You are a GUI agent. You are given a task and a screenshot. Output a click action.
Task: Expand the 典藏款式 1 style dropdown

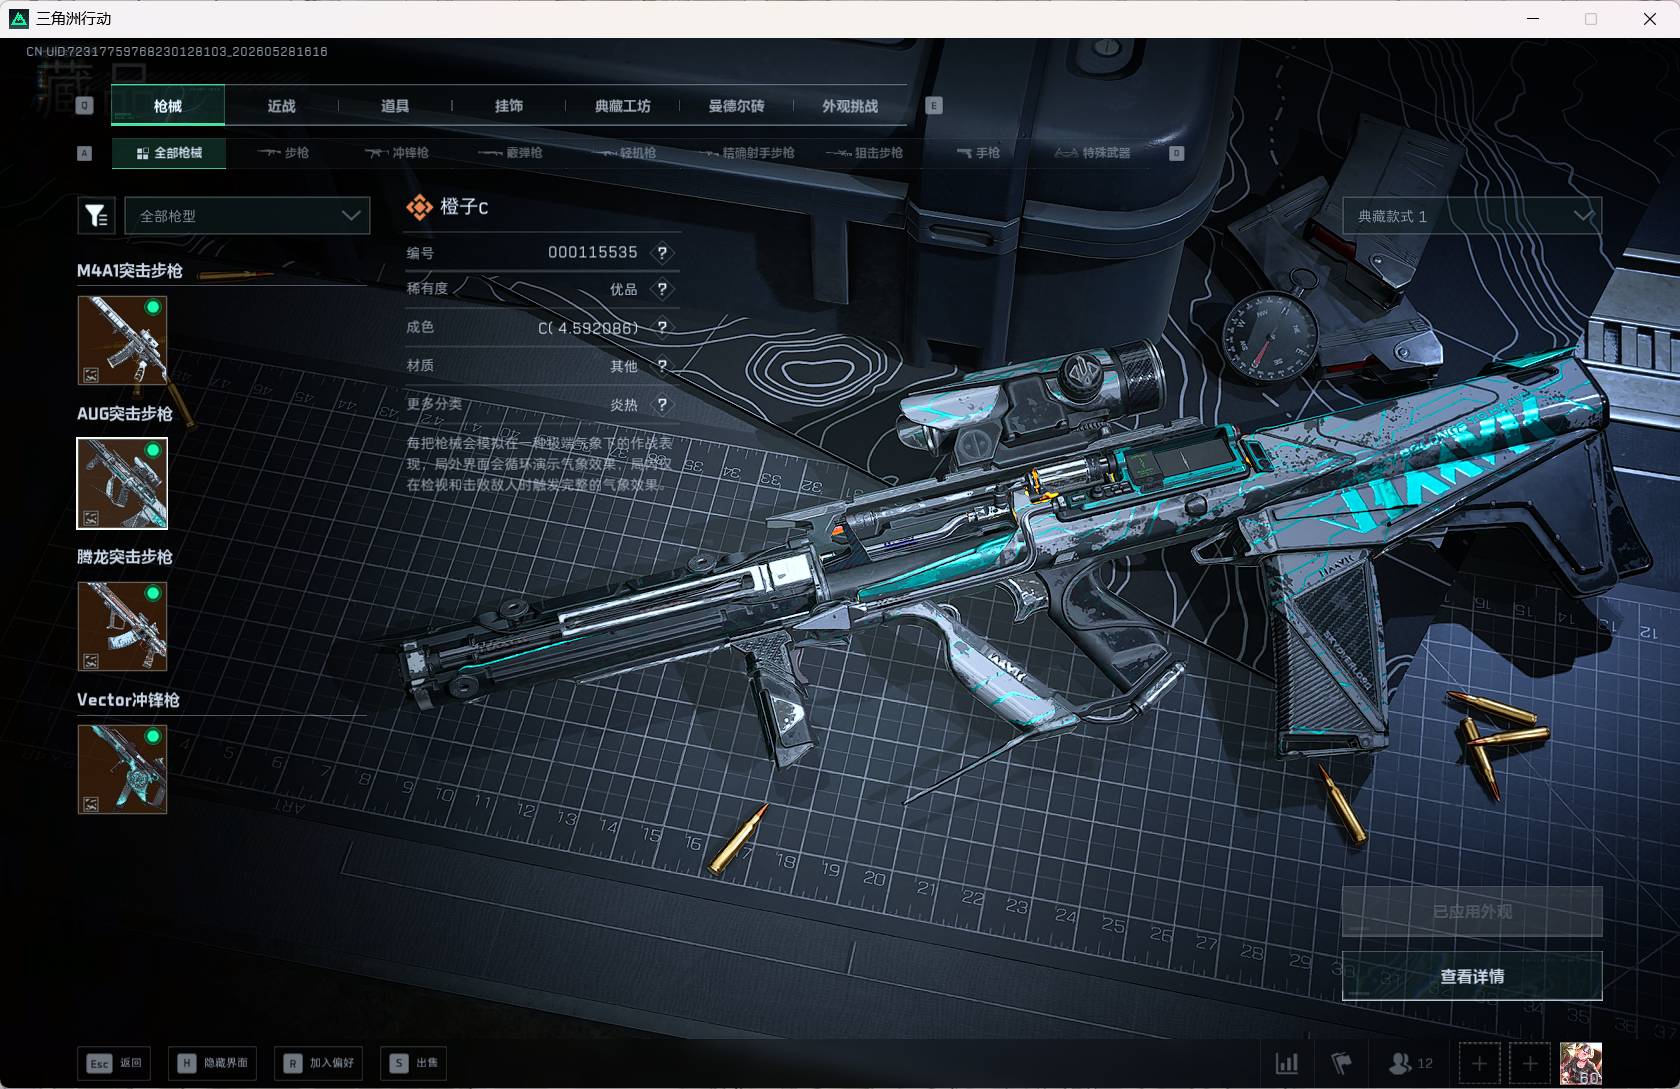pos(1472,216)
